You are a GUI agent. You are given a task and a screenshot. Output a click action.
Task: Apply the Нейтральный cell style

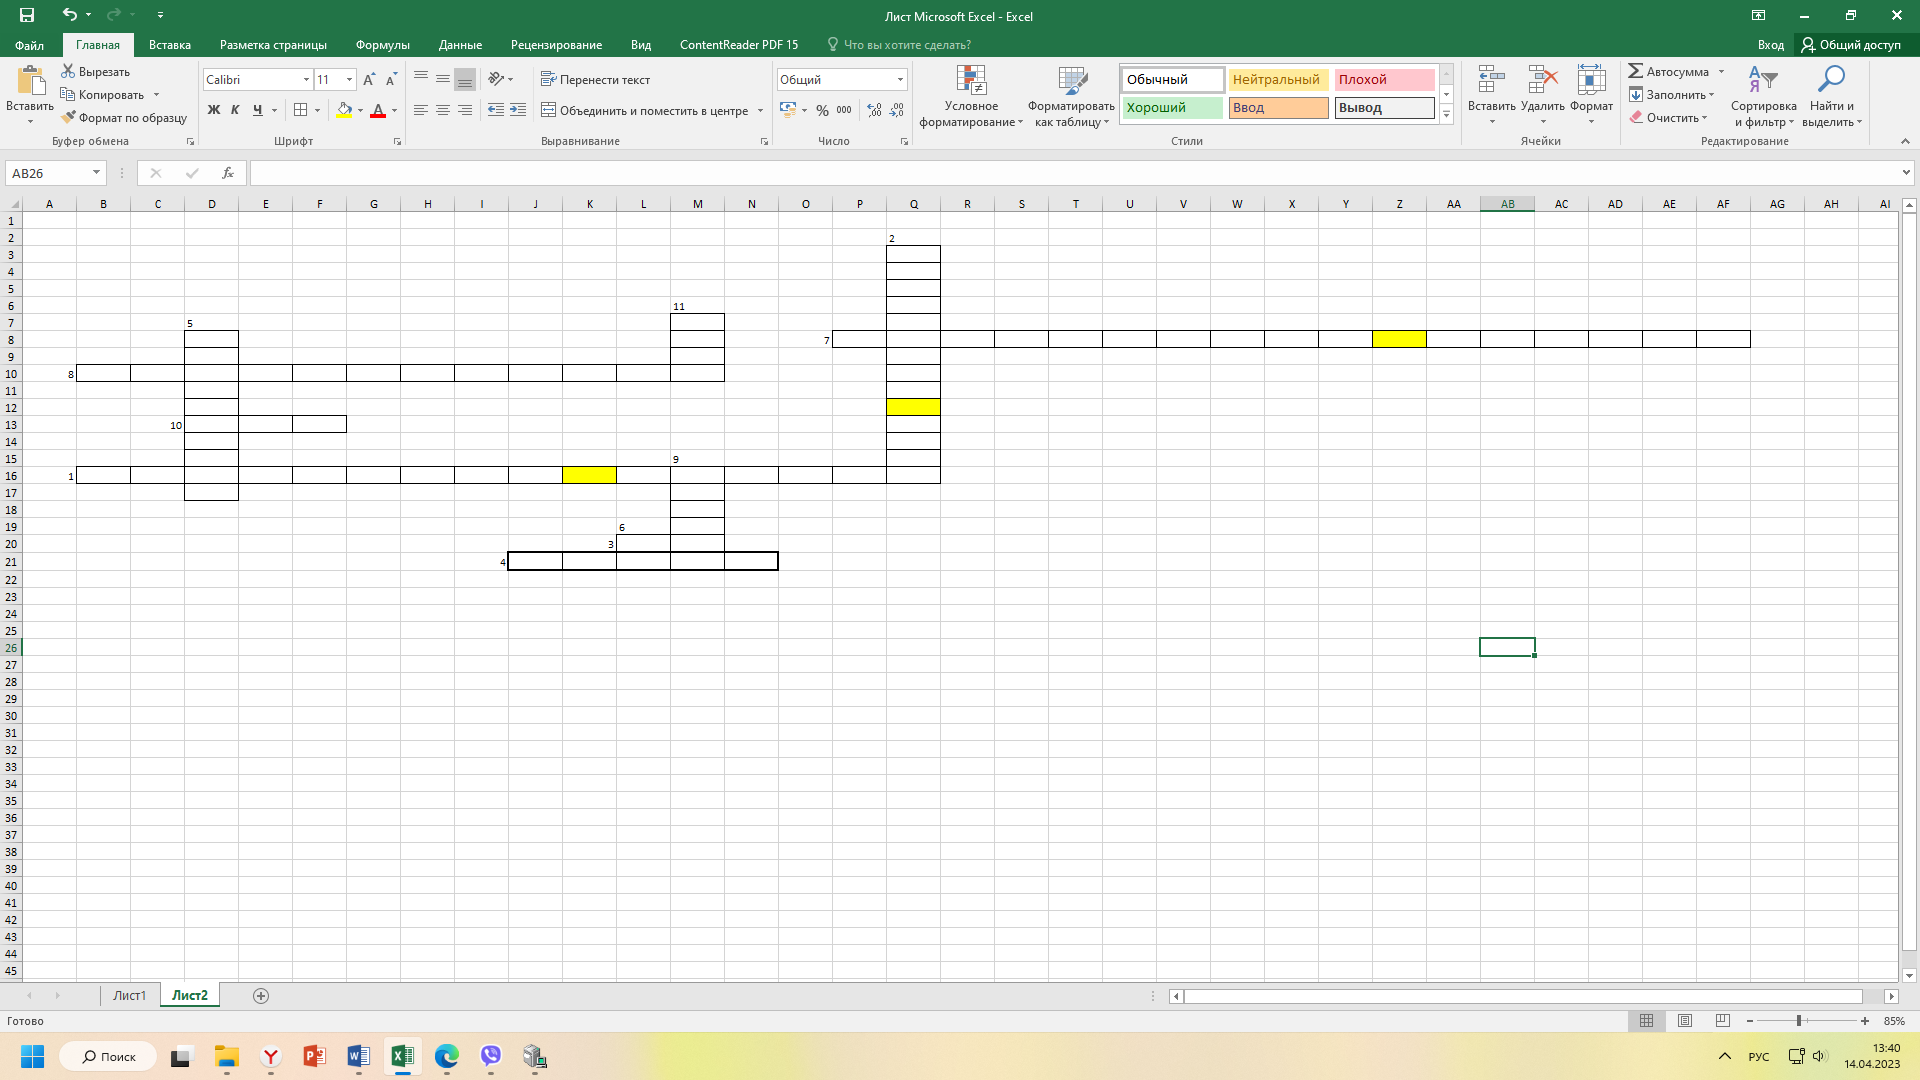(x=1278, y=79)
